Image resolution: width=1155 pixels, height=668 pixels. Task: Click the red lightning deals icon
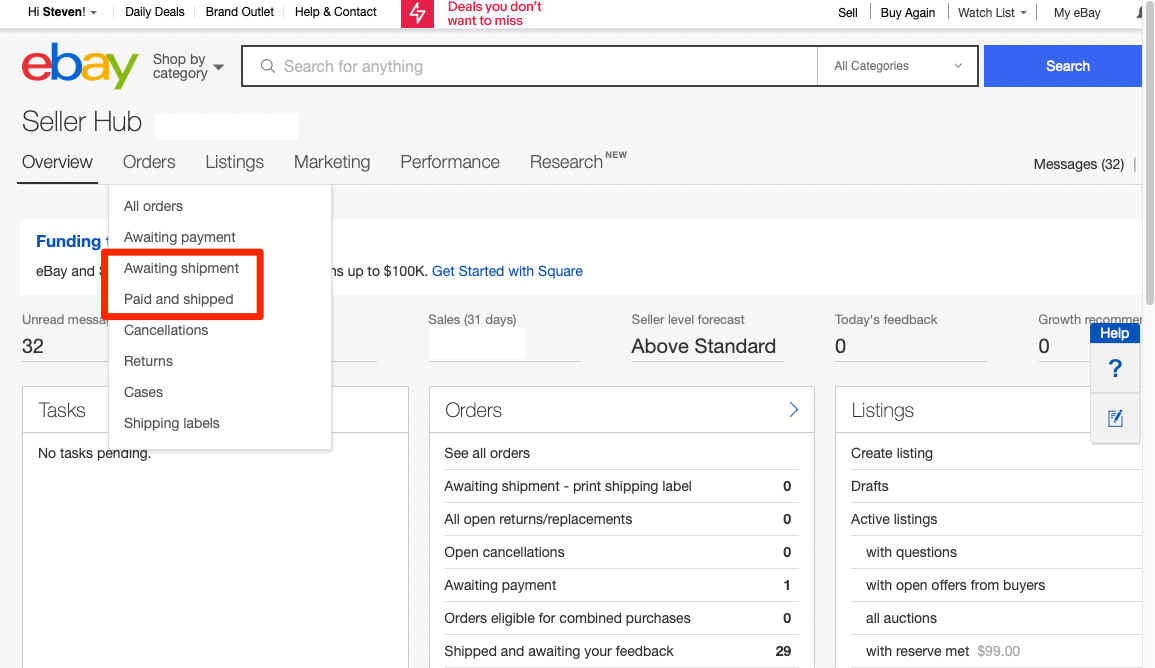[x=417, y=13]
